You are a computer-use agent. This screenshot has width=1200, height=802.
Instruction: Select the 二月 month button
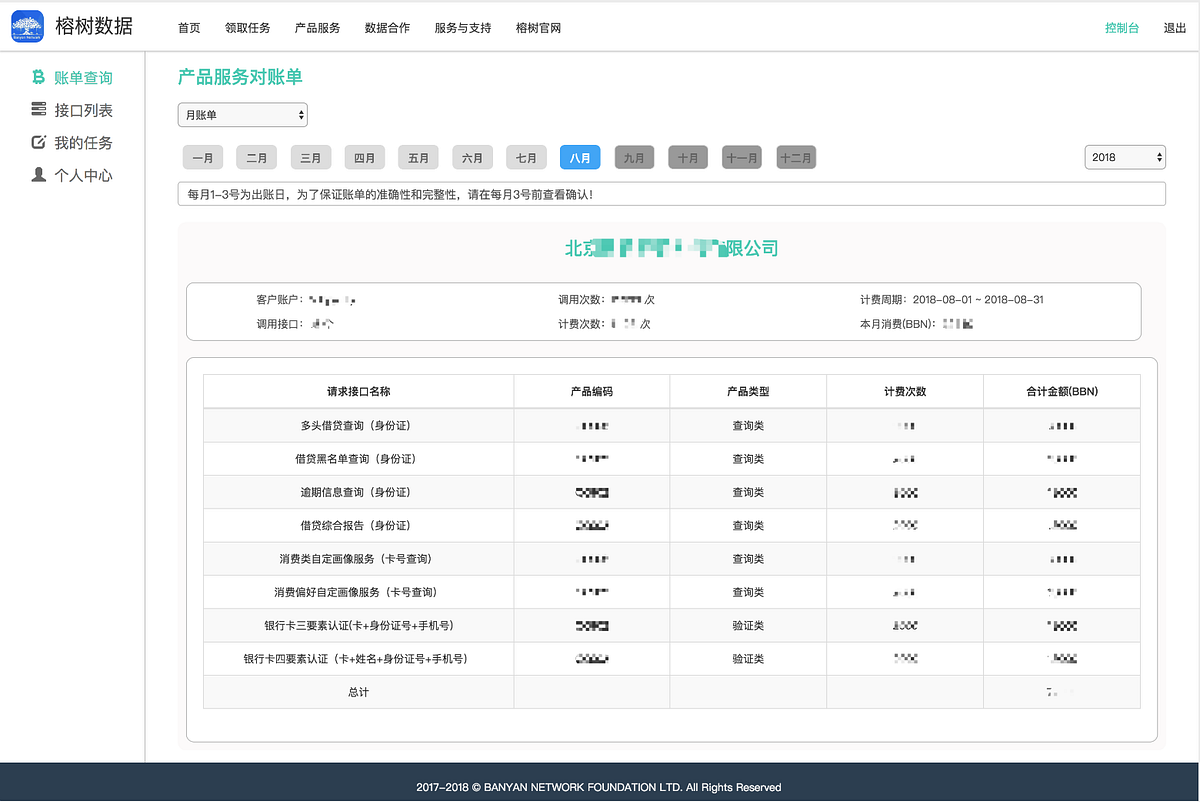(257, 157)
